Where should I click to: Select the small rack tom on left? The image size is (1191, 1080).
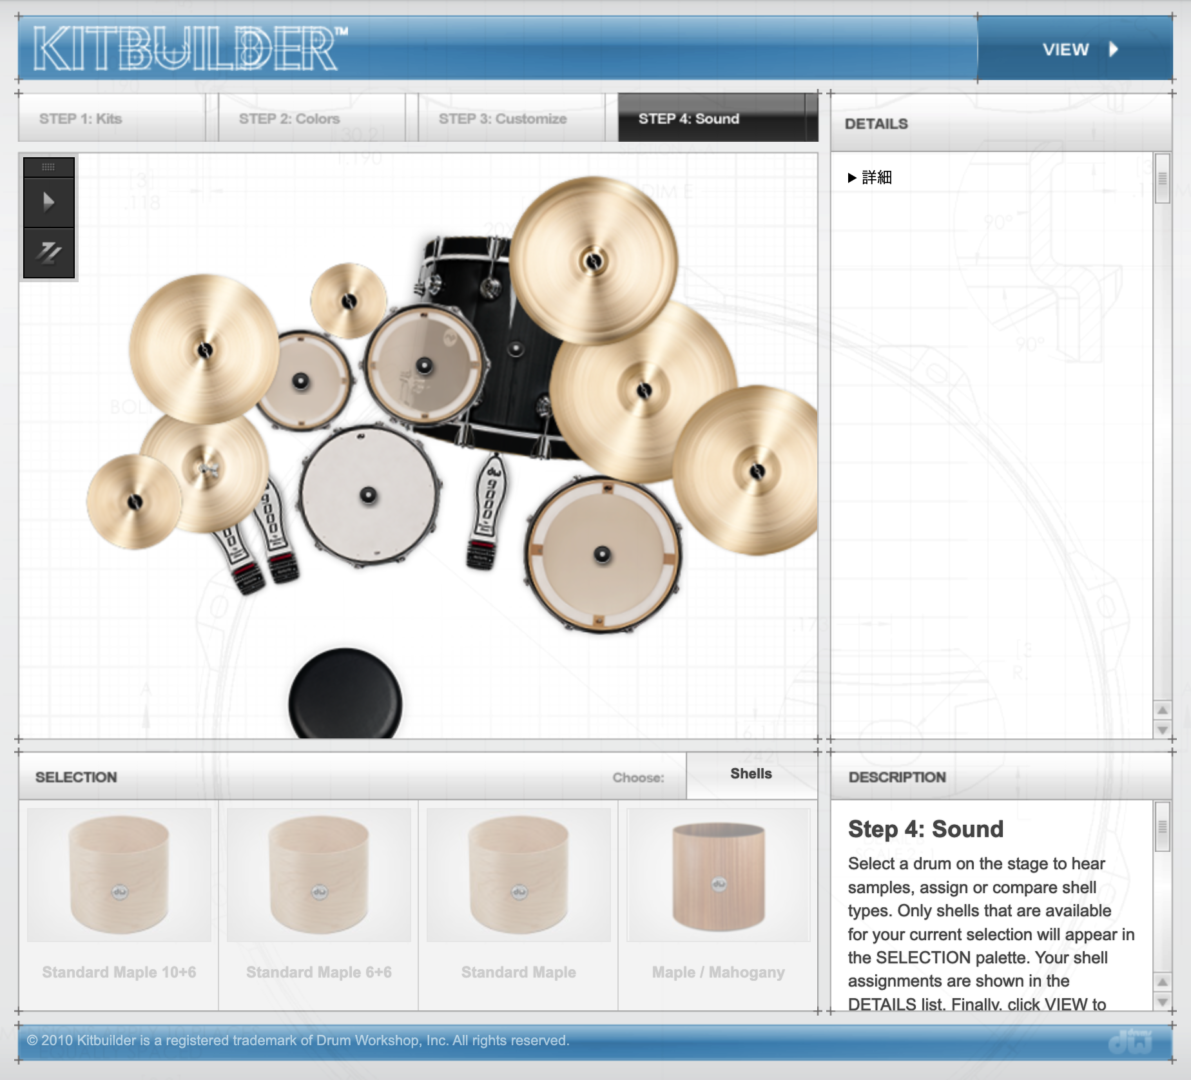[x=302, y=381]
